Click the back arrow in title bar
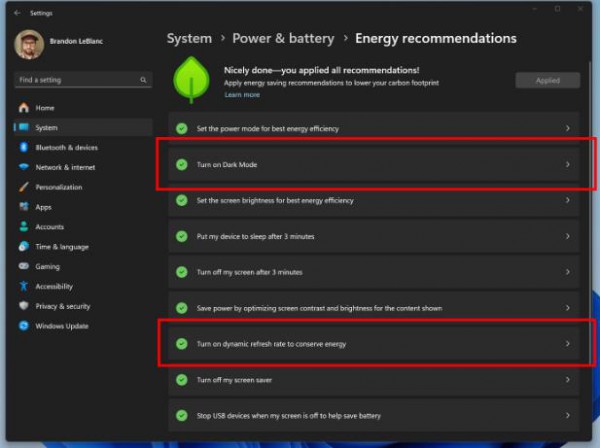600x448 pixels. click(x=17, y=13)
